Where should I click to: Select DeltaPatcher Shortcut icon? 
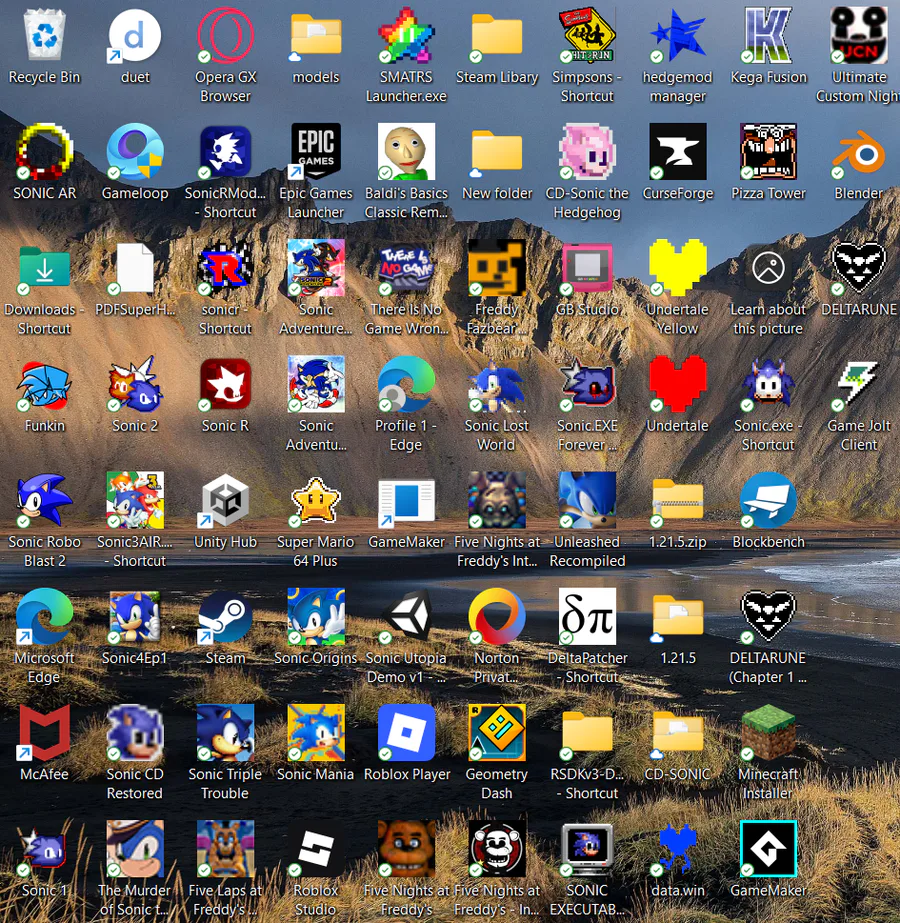[587, 616]
